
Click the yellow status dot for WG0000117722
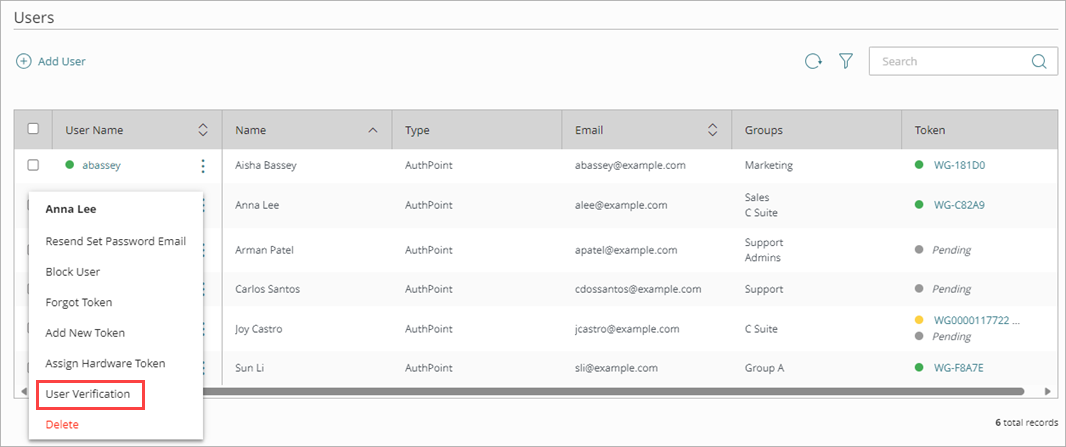click(x=919, y=319)
